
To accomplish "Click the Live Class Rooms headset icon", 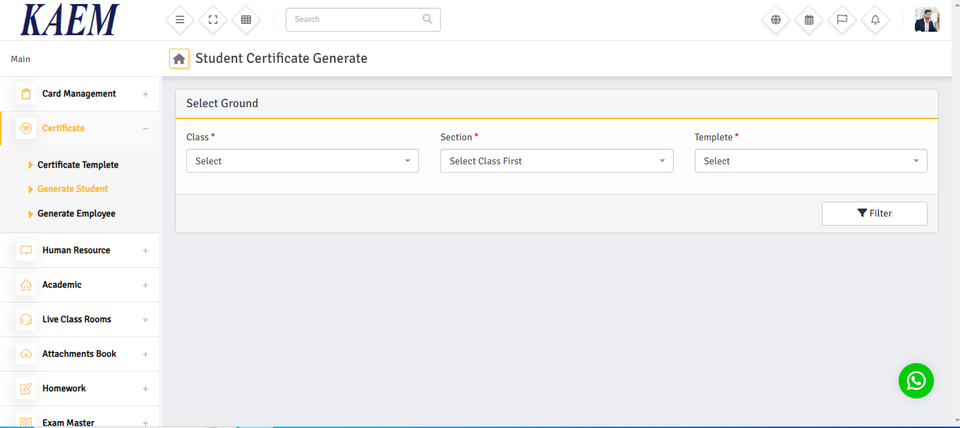I will click(x=26, y=320).
